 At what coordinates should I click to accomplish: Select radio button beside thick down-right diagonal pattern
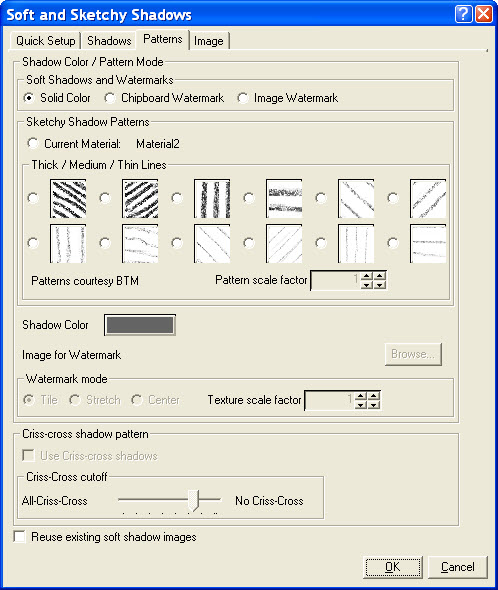33,198
